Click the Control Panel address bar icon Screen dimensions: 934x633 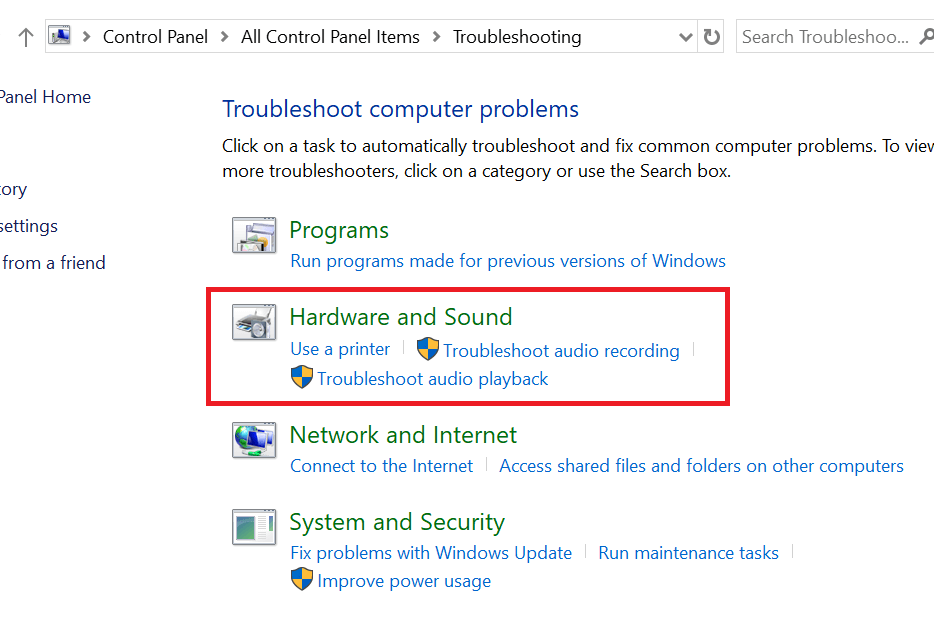(61, 37)
